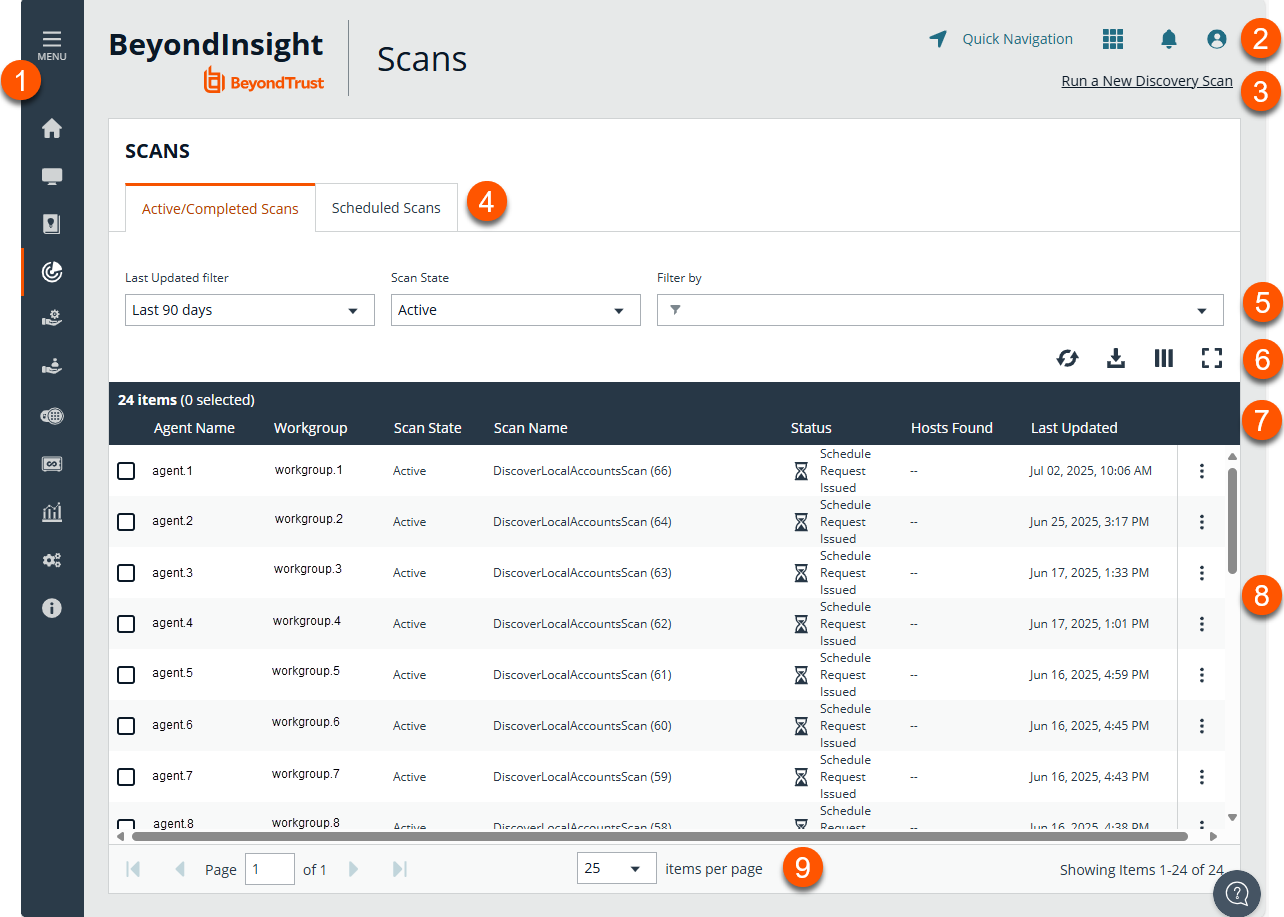The width and height of the screenshot is (1284, 917).
Task: Open the About info icon in the sidebar
Action: [x=52, y=608]
